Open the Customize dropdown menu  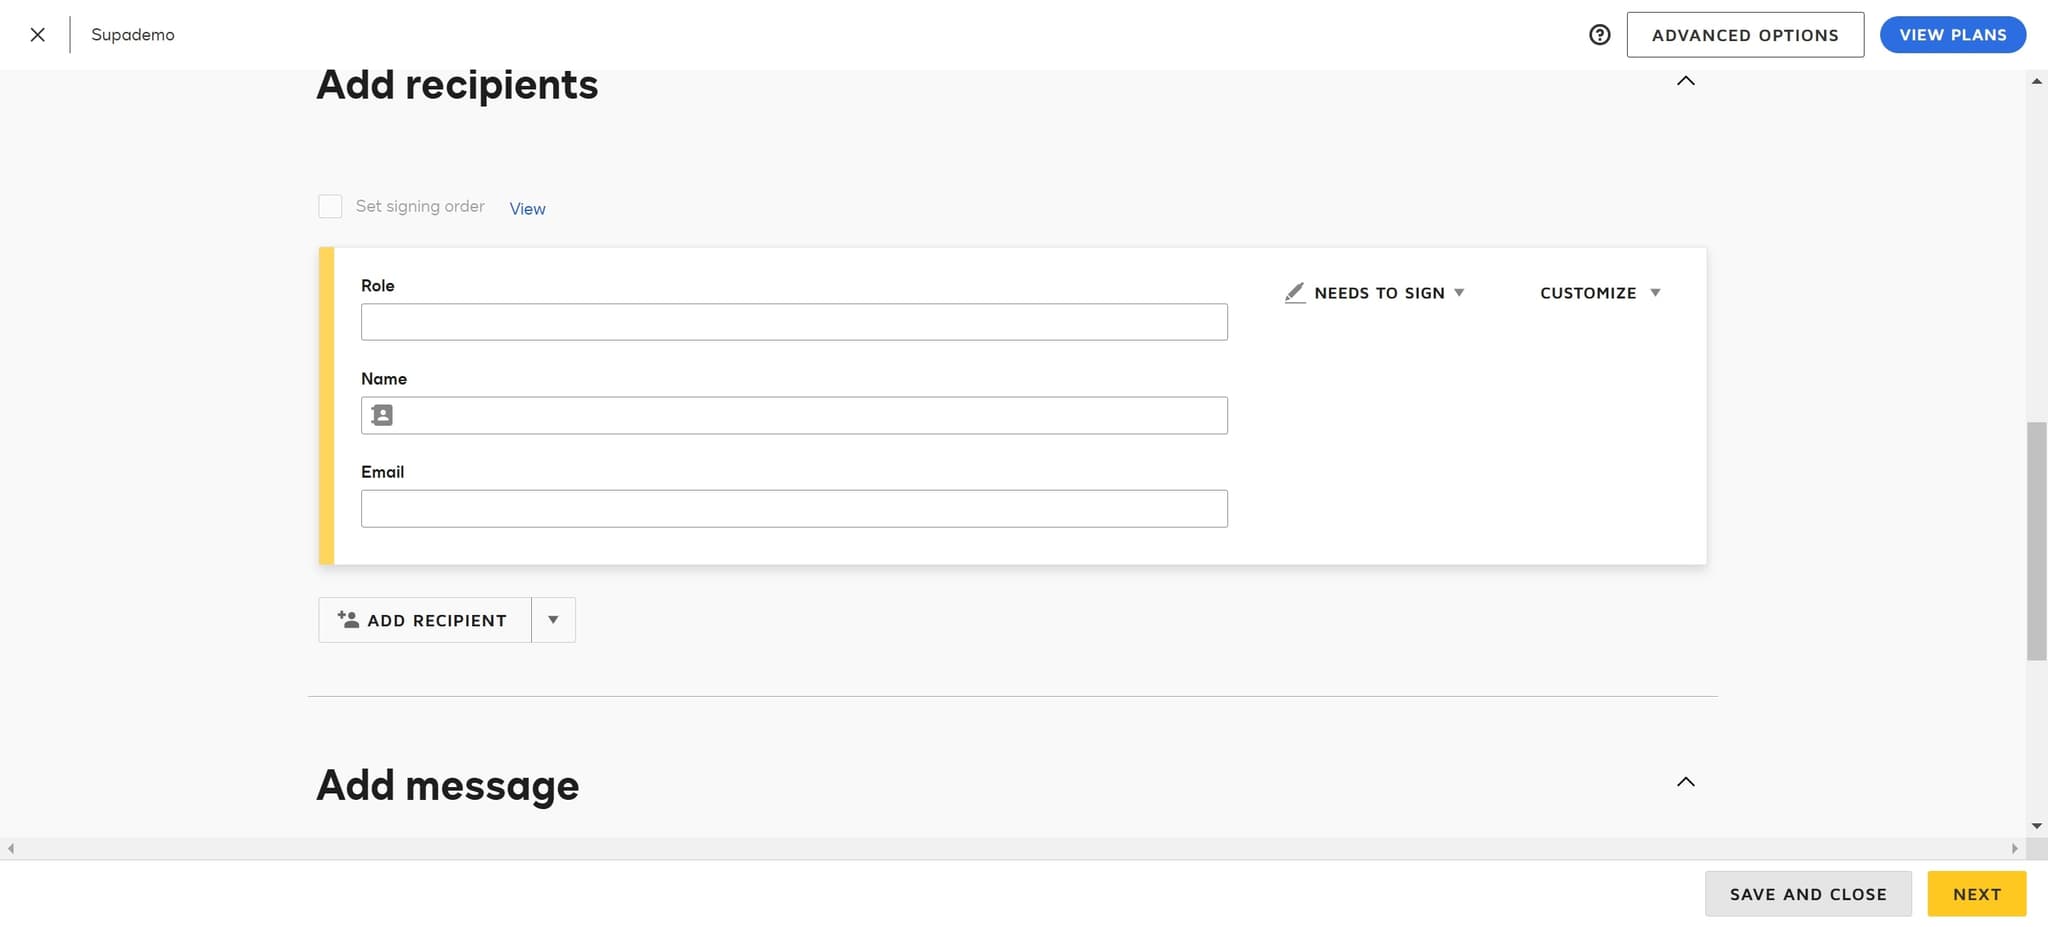pyautogui.click(x=1599, y=293)
